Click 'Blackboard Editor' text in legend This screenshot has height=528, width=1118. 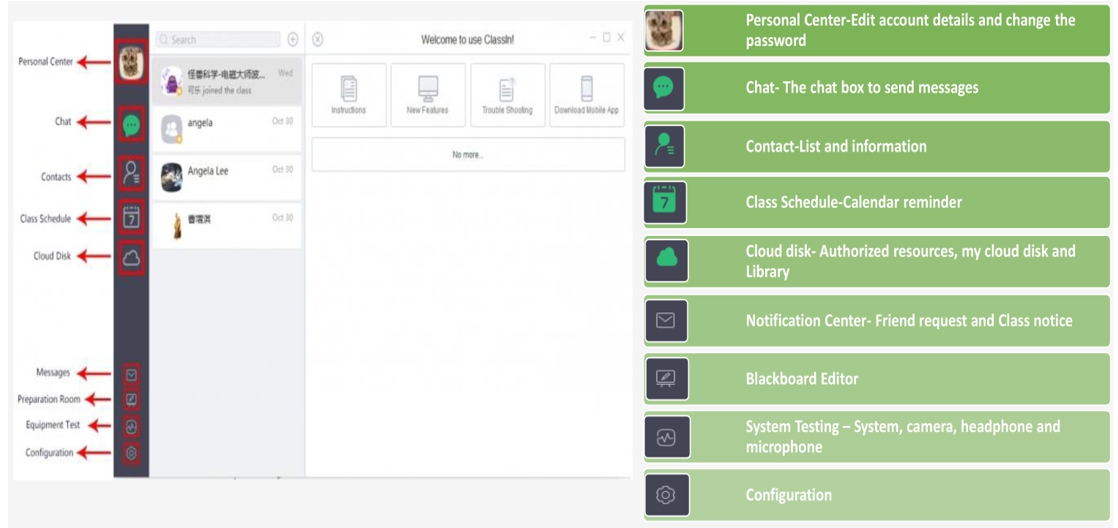click(802, 379)
